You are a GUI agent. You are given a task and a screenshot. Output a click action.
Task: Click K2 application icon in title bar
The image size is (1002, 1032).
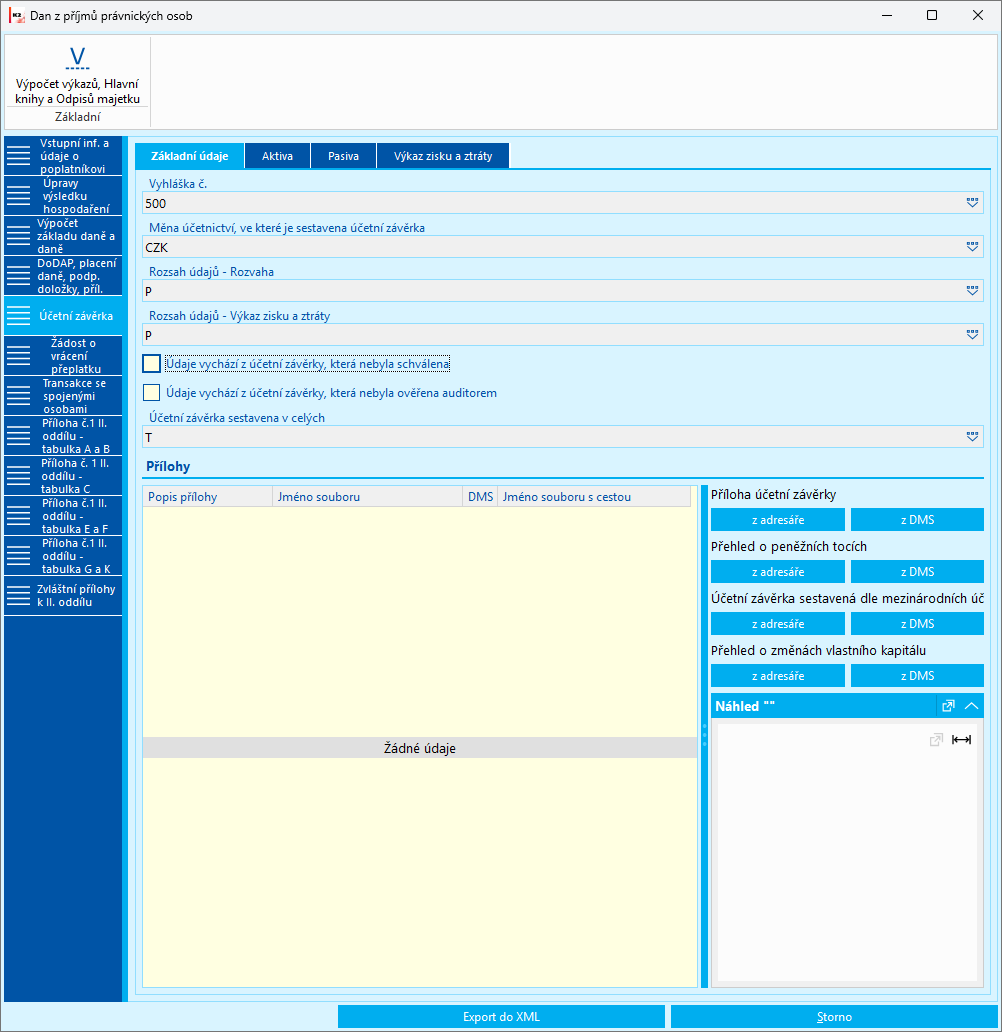(16, 15)
